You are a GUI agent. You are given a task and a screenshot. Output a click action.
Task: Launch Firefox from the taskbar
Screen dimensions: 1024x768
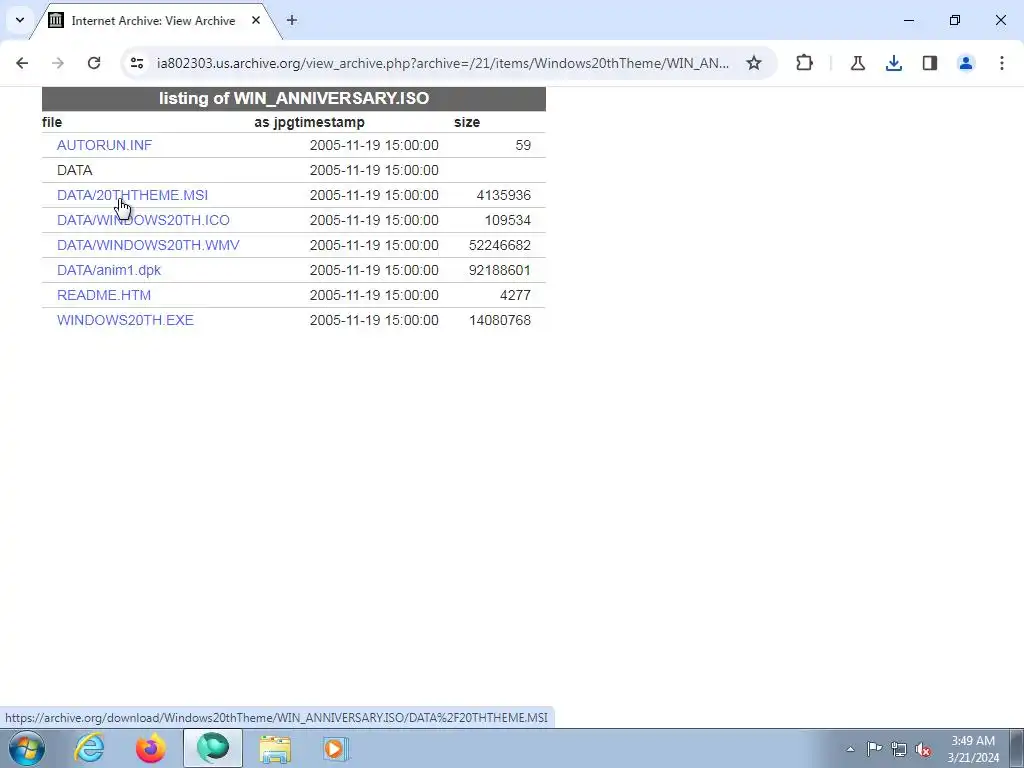(150, 748)
